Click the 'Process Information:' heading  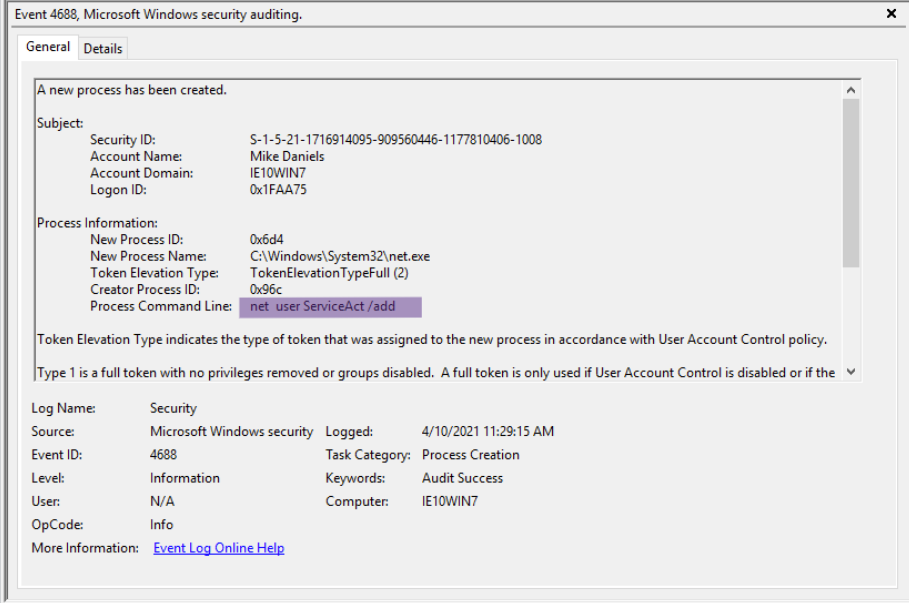tap(97, 223)
